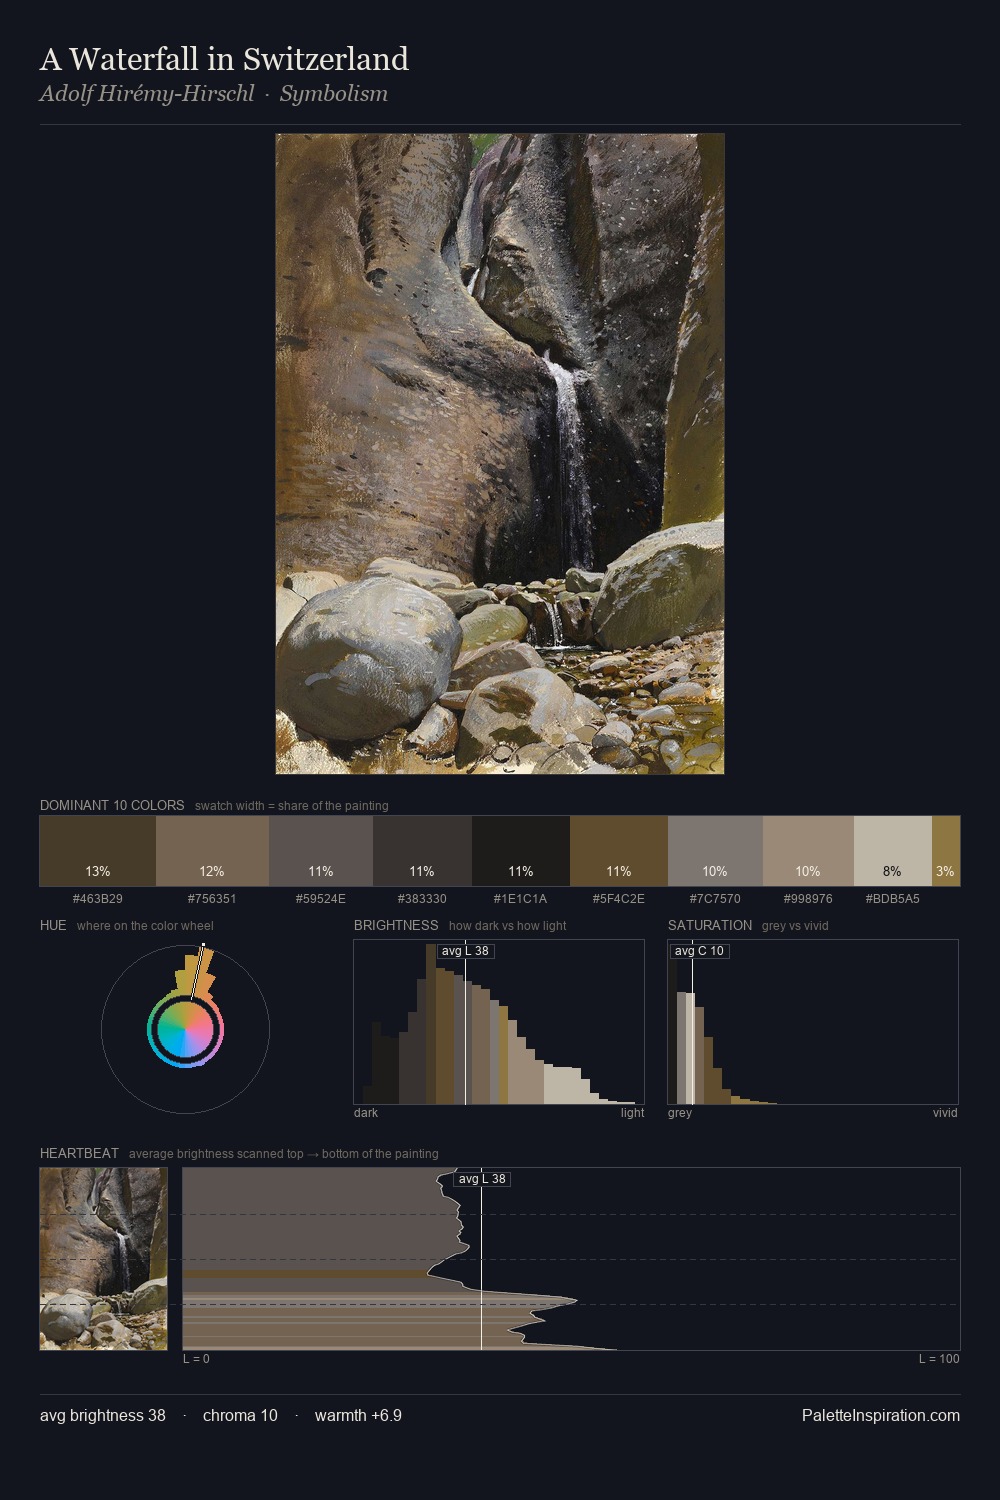Pick the #BDB5A5 light beige swatch
Image resolution: width=1000 pixels, height=1500 pixels.
893,851
